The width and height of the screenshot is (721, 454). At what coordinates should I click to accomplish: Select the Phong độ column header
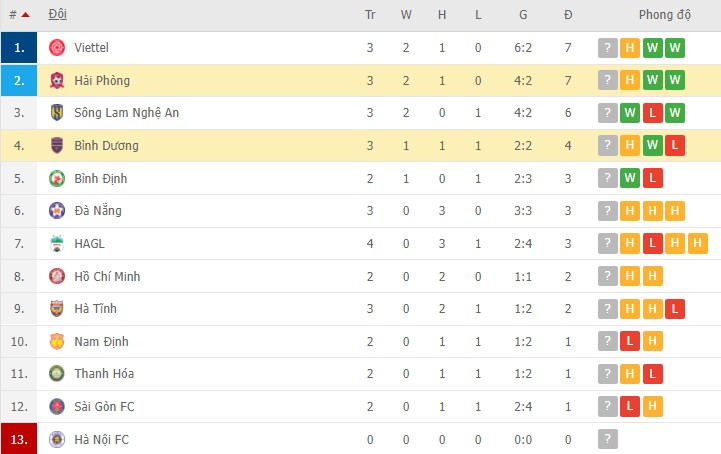[665, 15]
